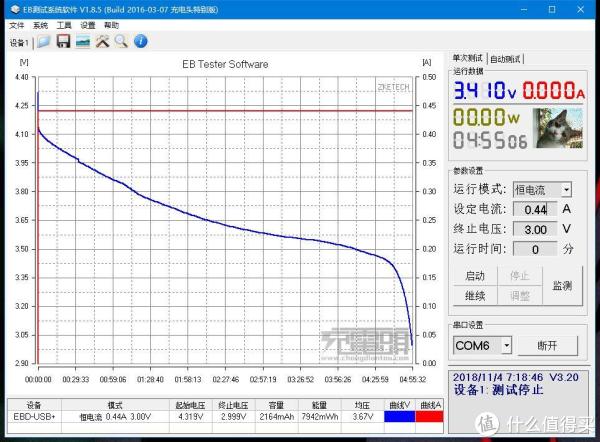Open the tools hammer-and-wrench settings icon
600x442 pixels.
point(102,41)
